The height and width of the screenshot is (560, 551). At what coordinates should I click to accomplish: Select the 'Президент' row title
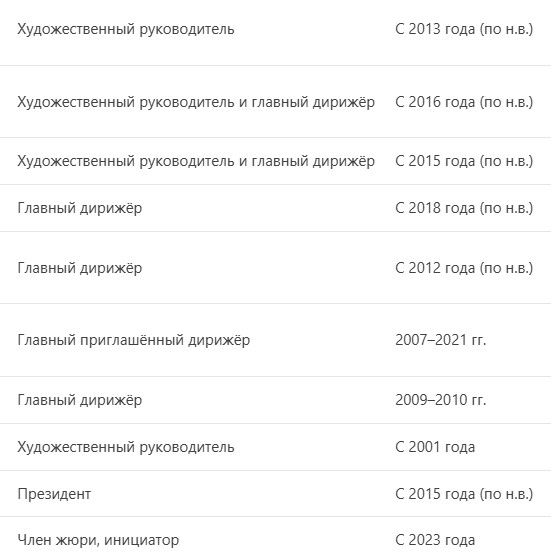54,495
